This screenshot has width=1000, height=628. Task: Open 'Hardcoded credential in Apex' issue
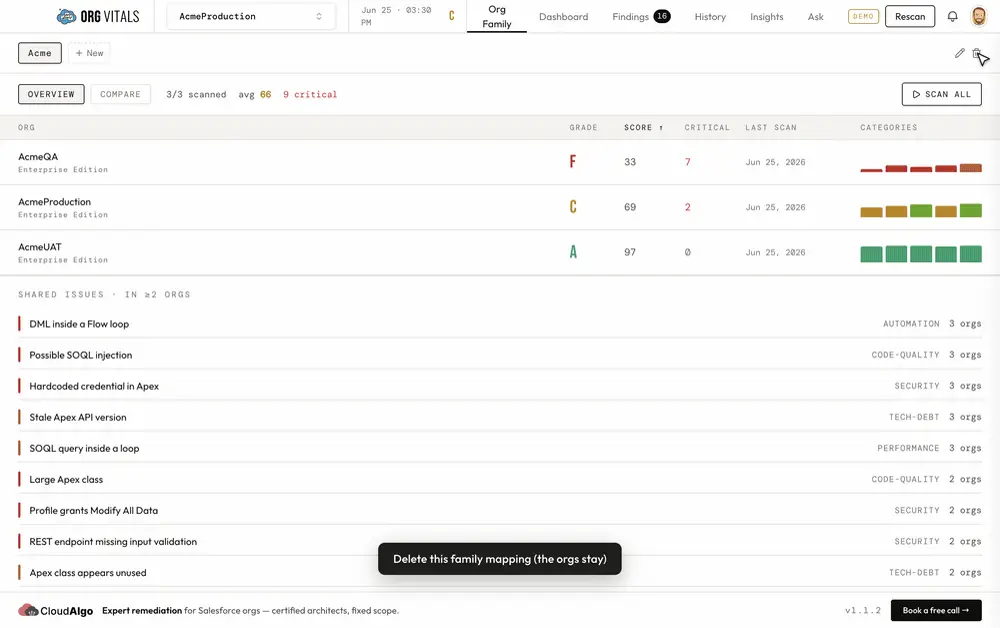500,386
